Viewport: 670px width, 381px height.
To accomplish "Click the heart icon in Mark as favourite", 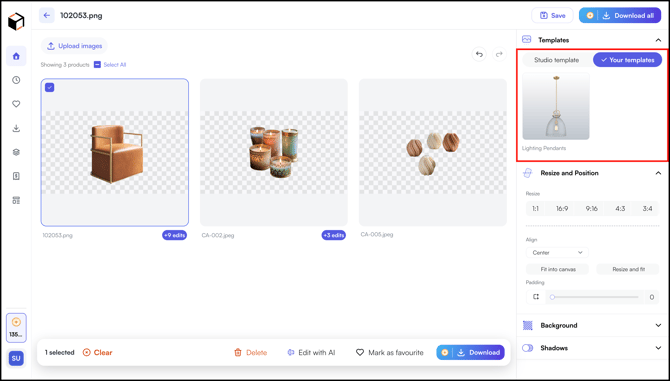I will (360, 352).
